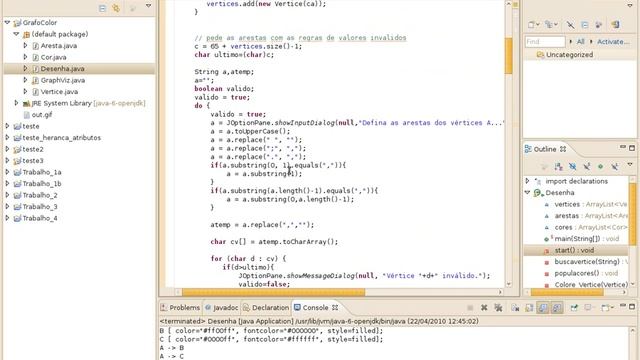Expand Aresta.java in the tree
The image size is (640, 360).
tap(25, 45)
